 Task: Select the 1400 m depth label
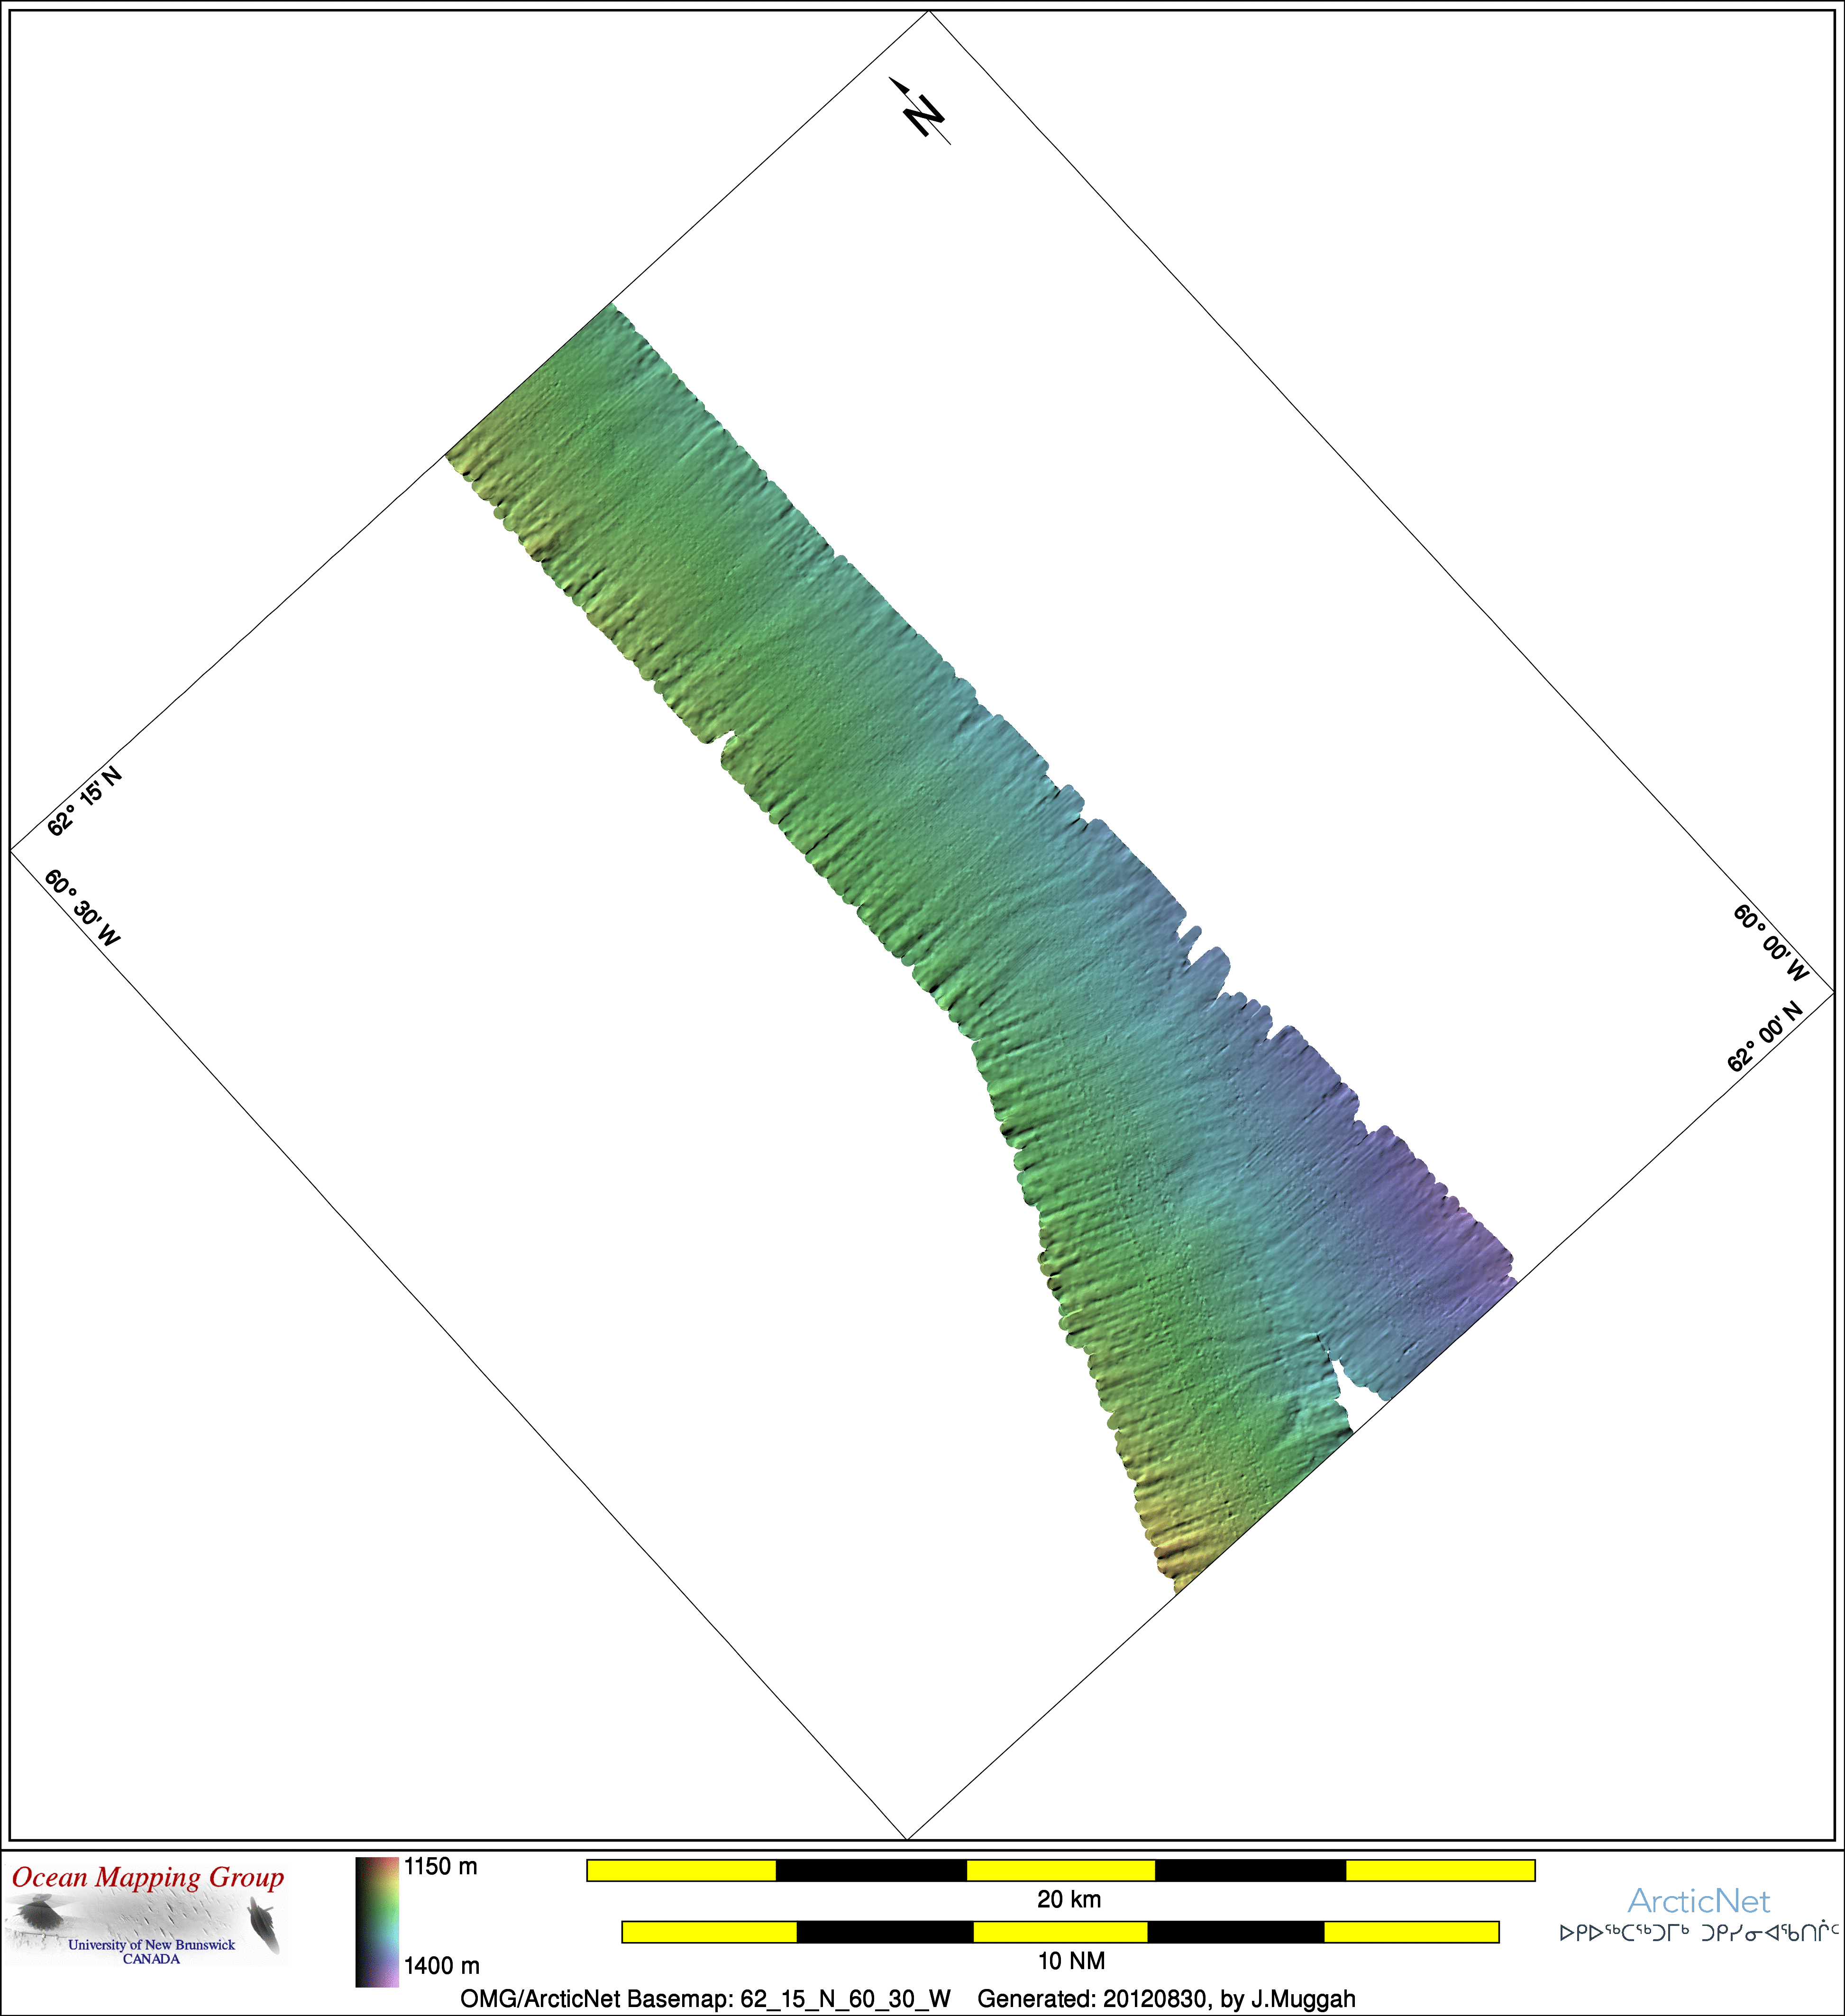pyautogui.click(x=441, y=1966)
